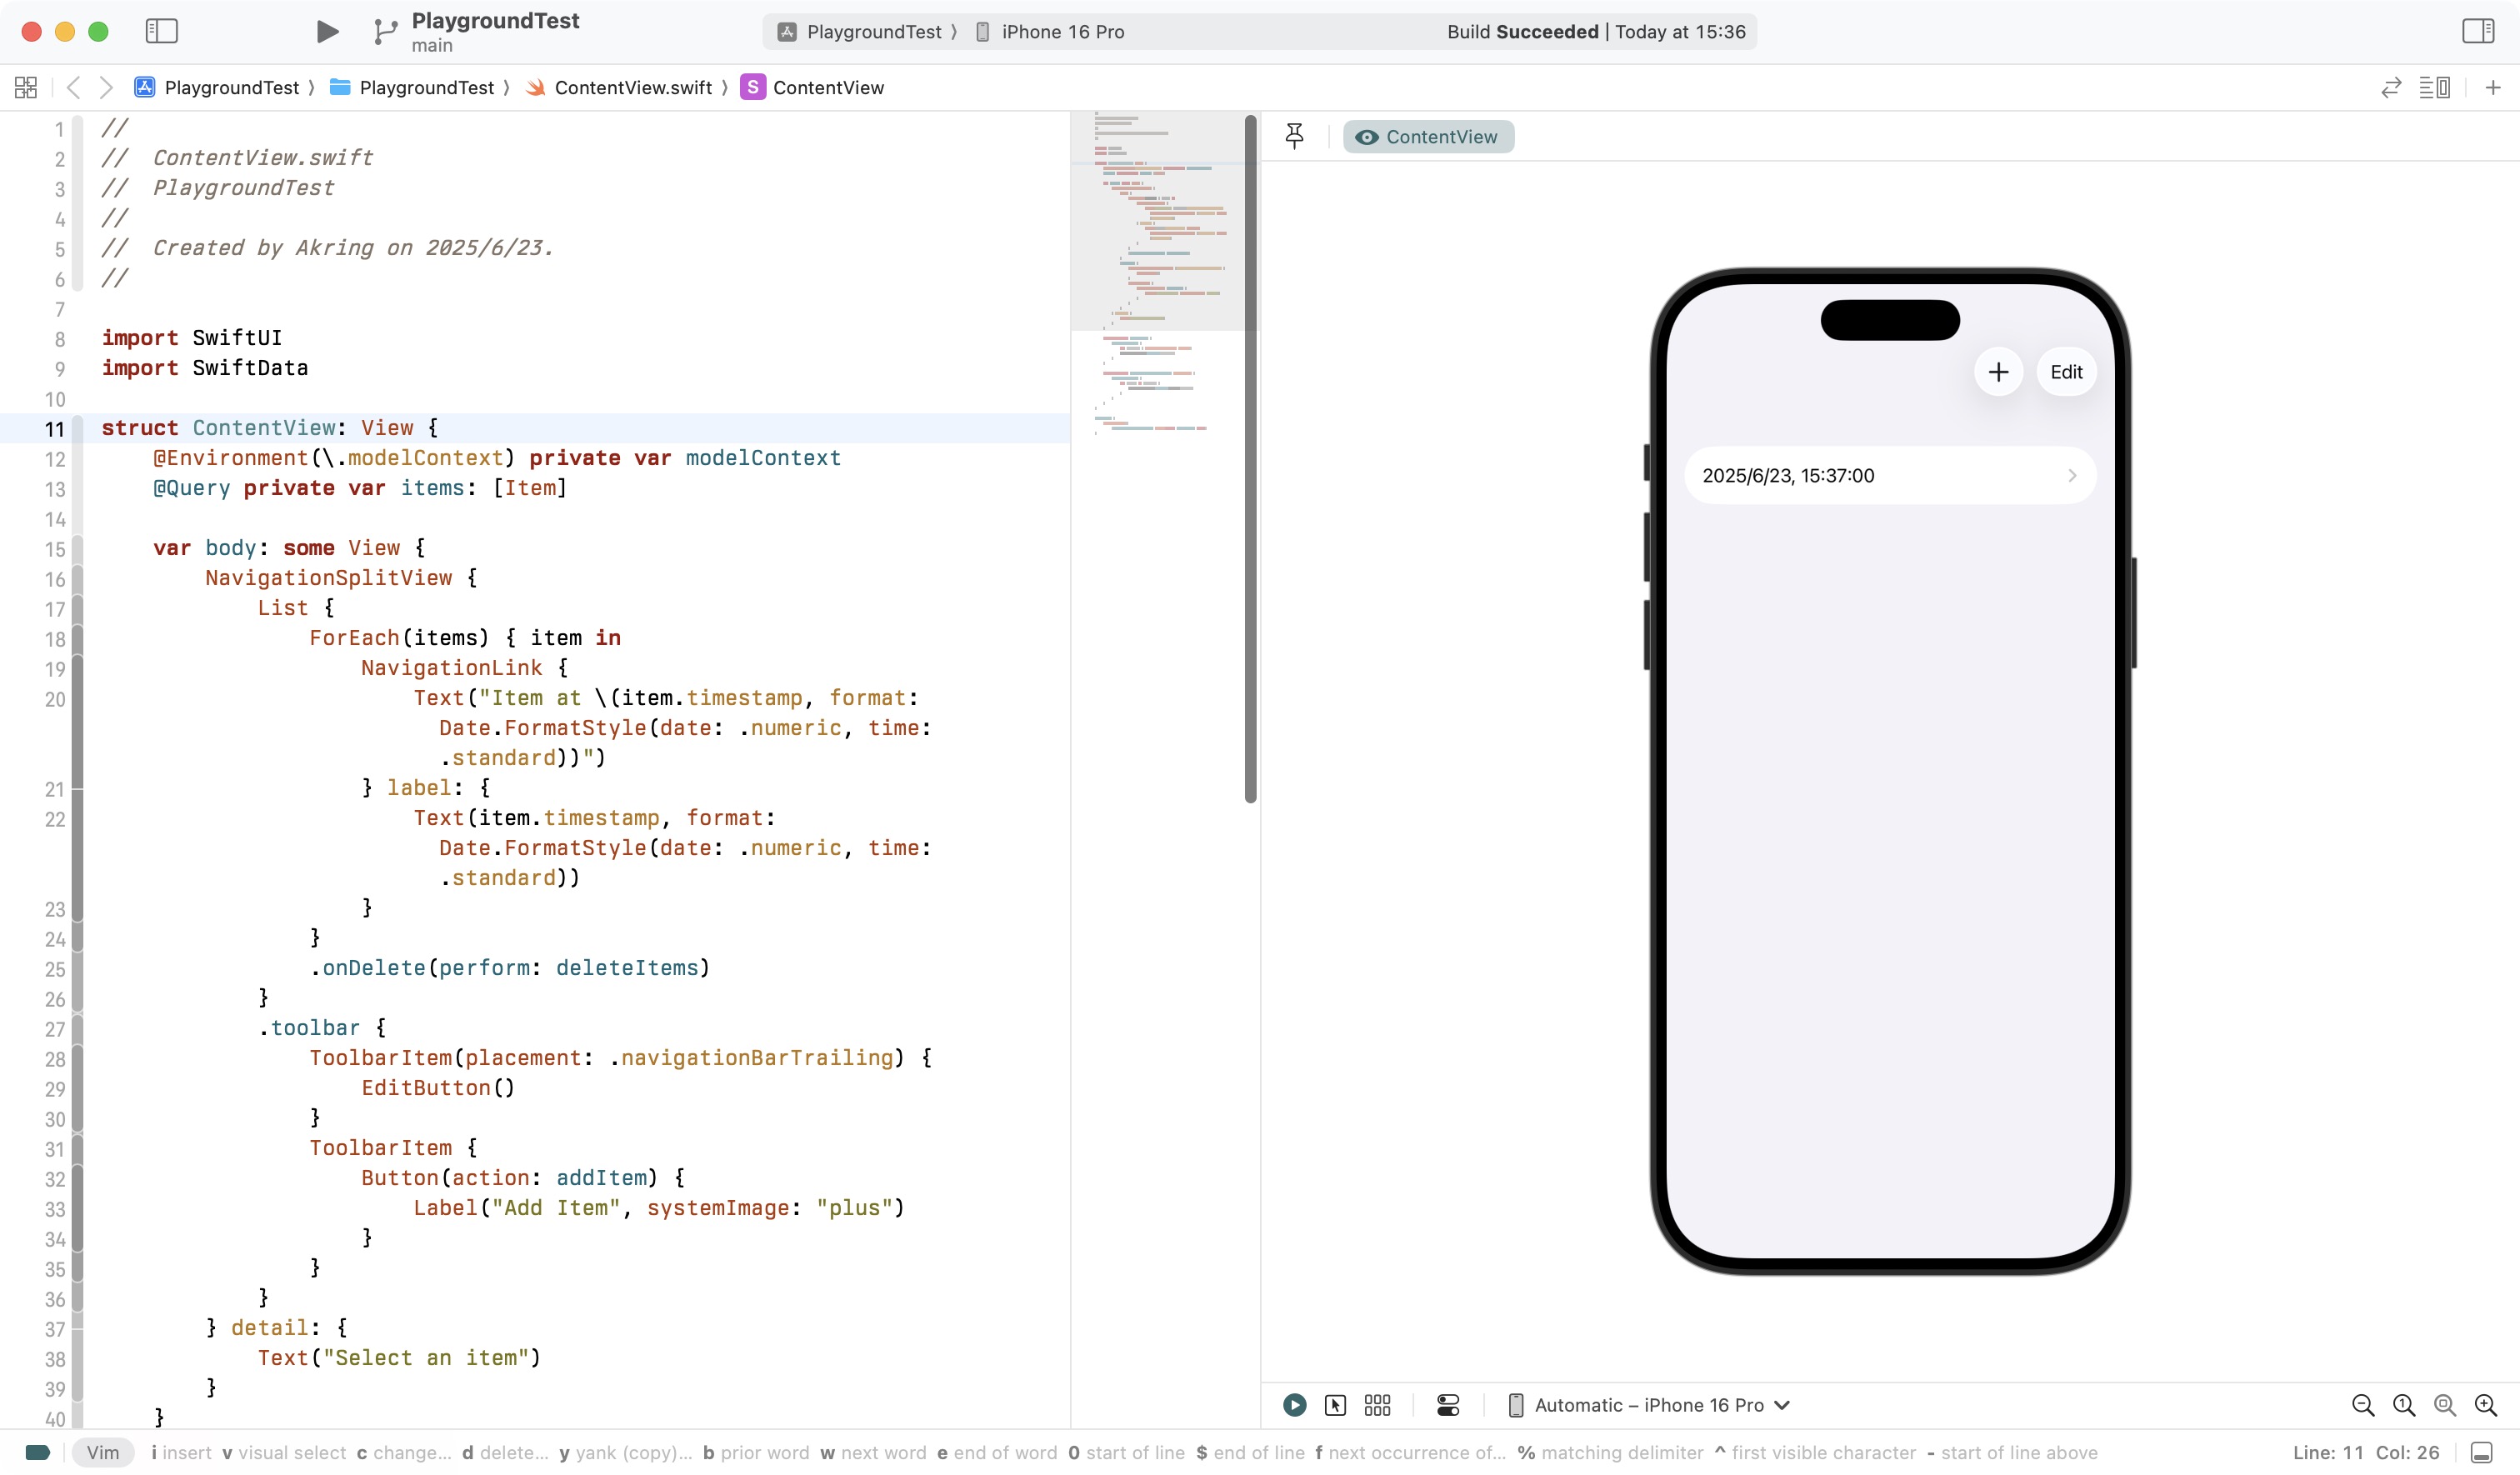This screenshot has width=2520, height=1475.
Task: Zoom in the preview canvas
Action: (2486, 1406)
